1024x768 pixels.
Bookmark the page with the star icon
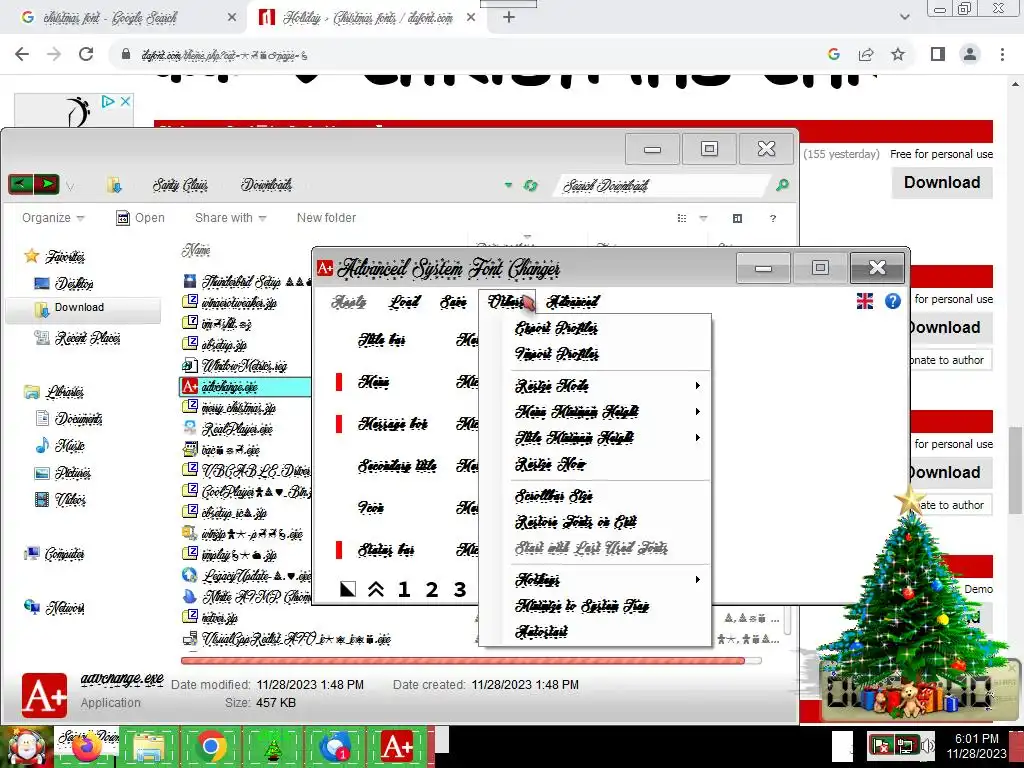coord(899,54)
